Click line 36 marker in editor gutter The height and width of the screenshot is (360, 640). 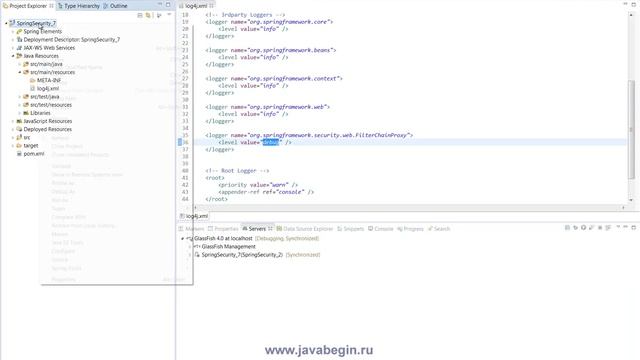tap(180, 142)
